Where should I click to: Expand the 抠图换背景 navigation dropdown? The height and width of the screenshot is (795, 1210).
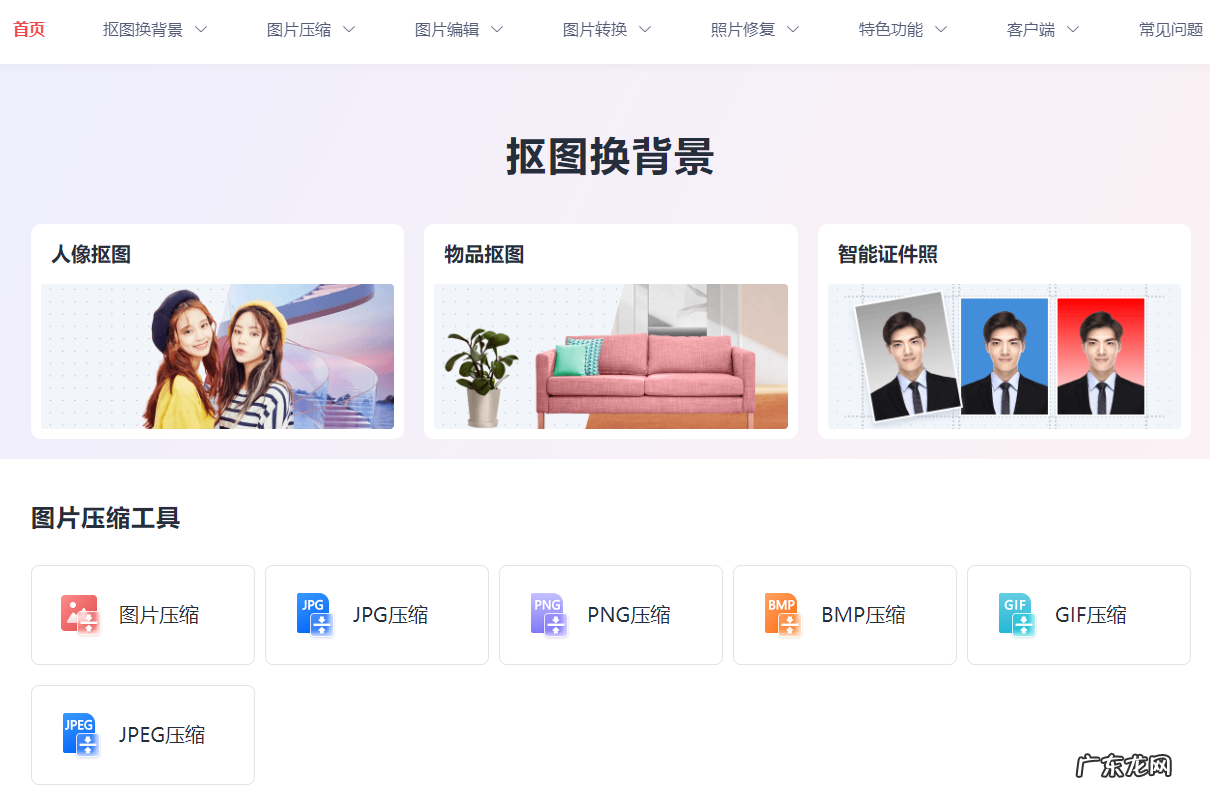tap(145, 29)
